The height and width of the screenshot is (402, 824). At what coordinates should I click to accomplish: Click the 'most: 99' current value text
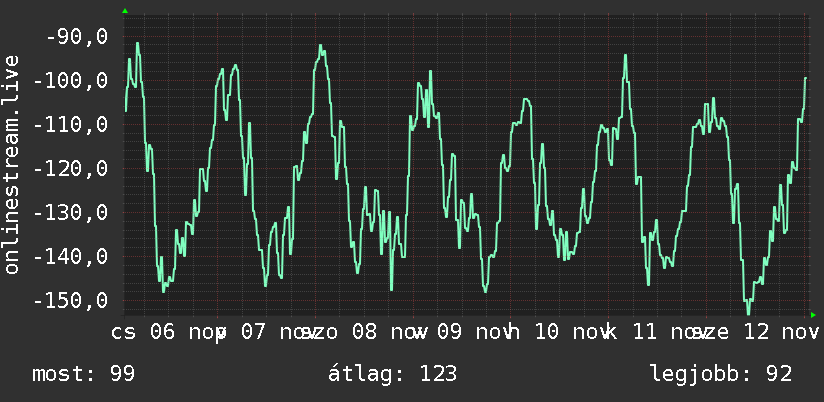pyautogui.click(x=84, y=374)
